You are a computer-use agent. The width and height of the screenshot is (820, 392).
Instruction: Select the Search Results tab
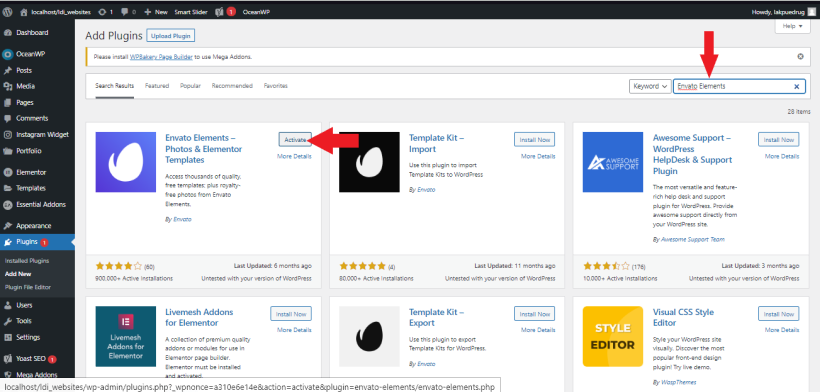point(115,86)
